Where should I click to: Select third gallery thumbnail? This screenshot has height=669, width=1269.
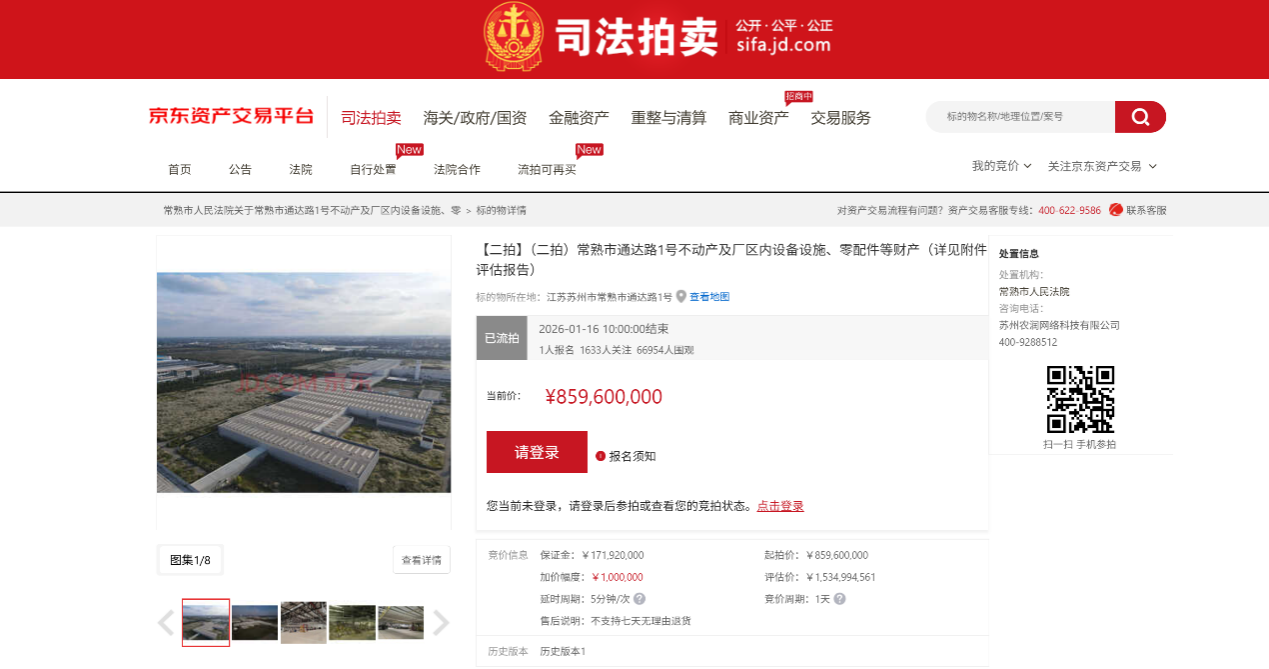coord(304,623)
